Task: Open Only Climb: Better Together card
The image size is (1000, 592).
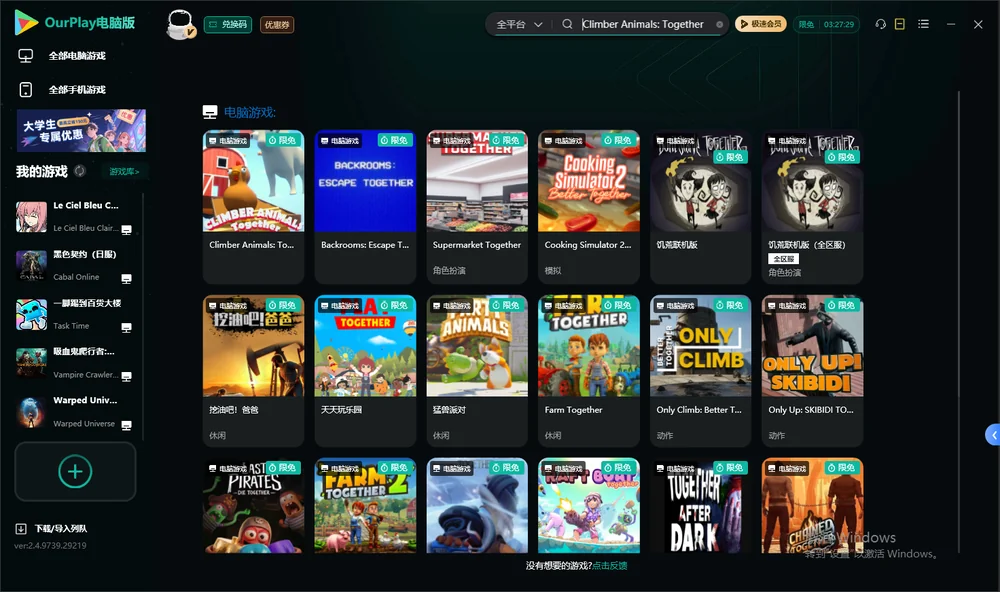Action: pyautogui.click(x=700, y=371)
